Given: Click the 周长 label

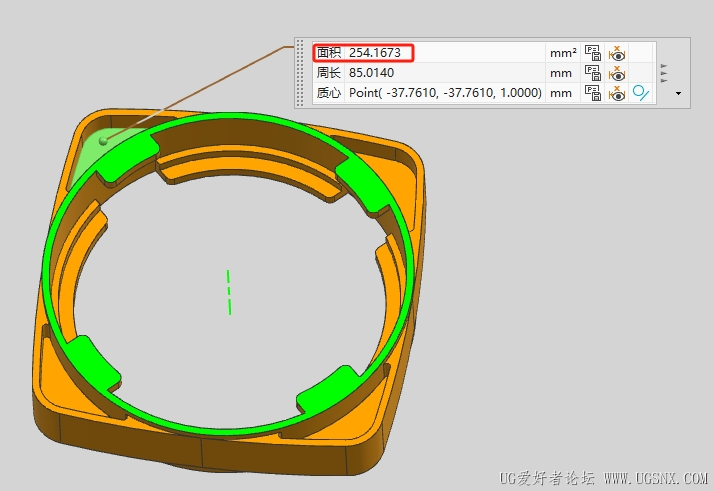Looking at the screenshot, I should [328, 73].
